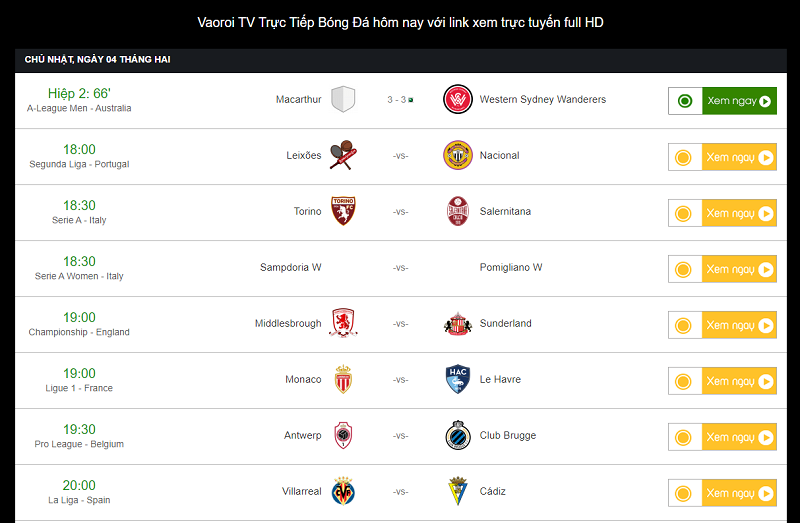Select the yellow circle on Monaco vs Le Havre row

[x=685, y=381]
